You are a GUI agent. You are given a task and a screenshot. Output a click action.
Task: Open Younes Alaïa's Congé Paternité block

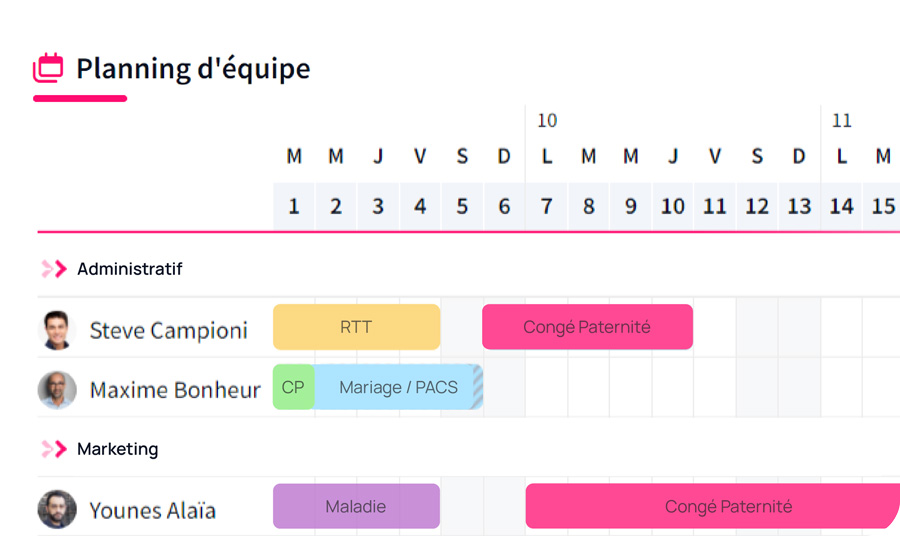coord(712,507)
